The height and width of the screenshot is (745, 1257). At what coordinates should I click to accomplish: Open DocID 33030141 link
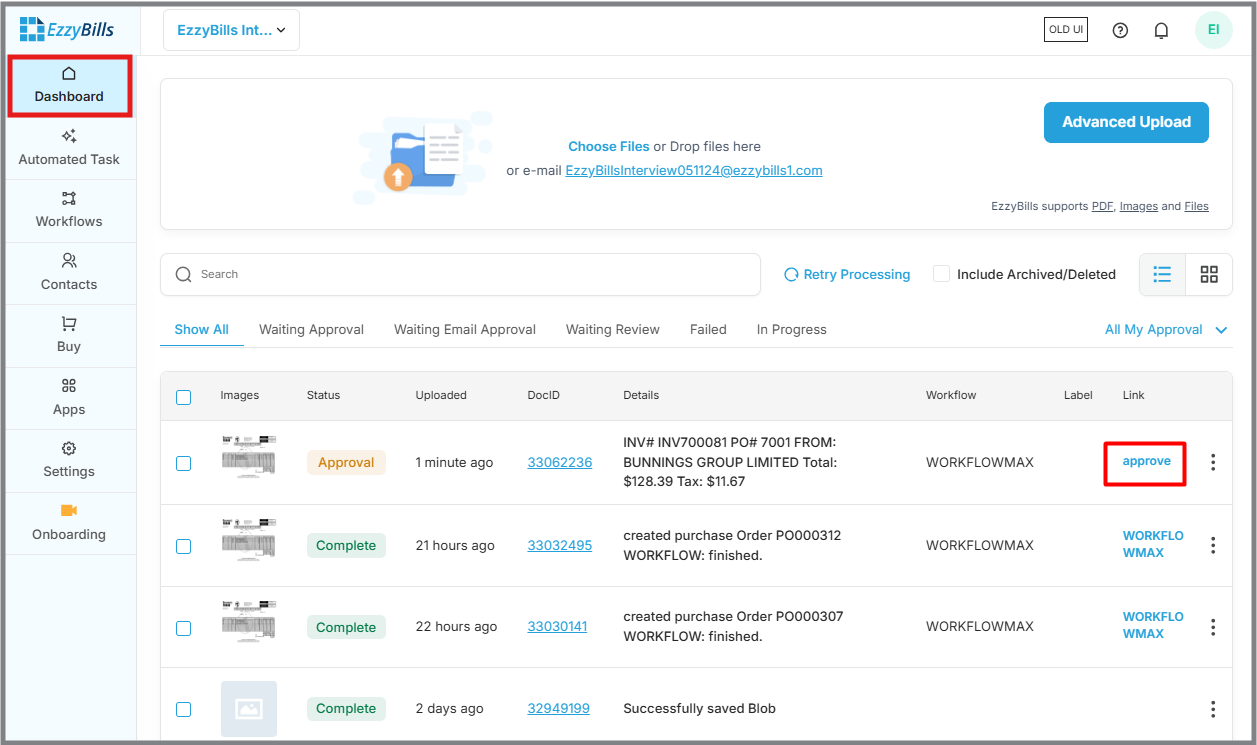[x=557, y=626]
